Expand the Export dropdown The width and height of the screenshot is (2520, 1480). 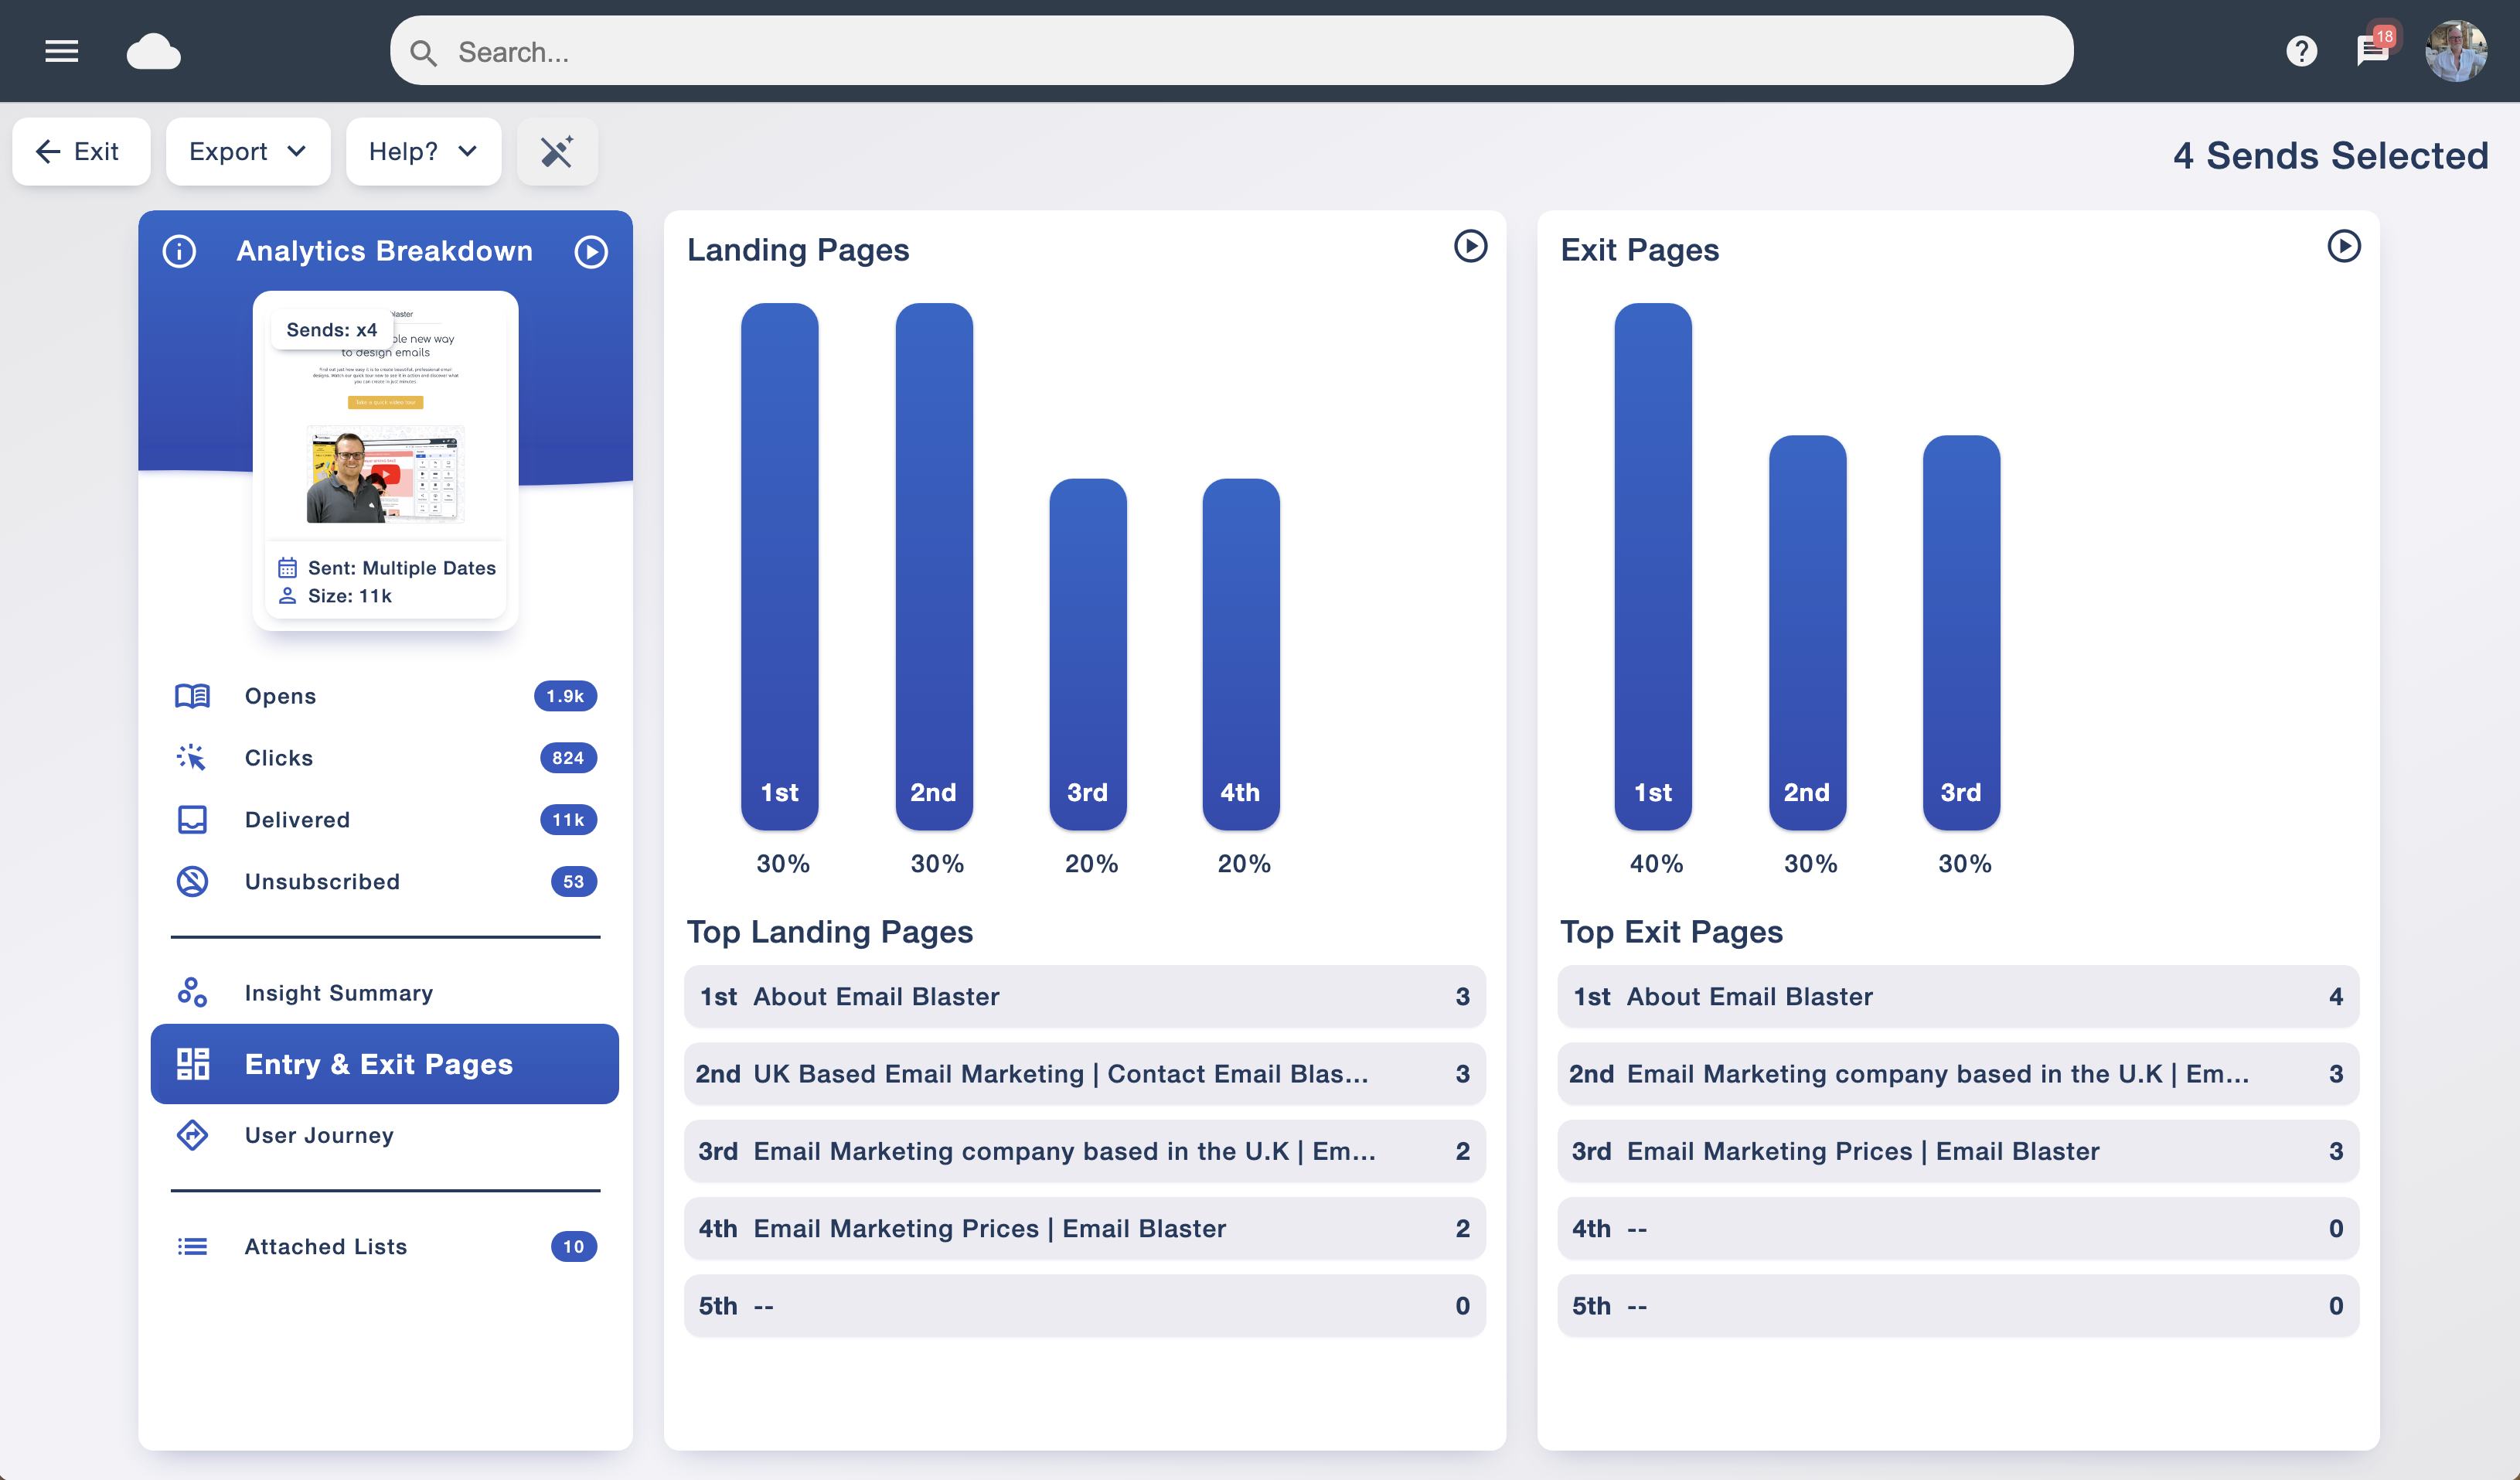[247, 151]
